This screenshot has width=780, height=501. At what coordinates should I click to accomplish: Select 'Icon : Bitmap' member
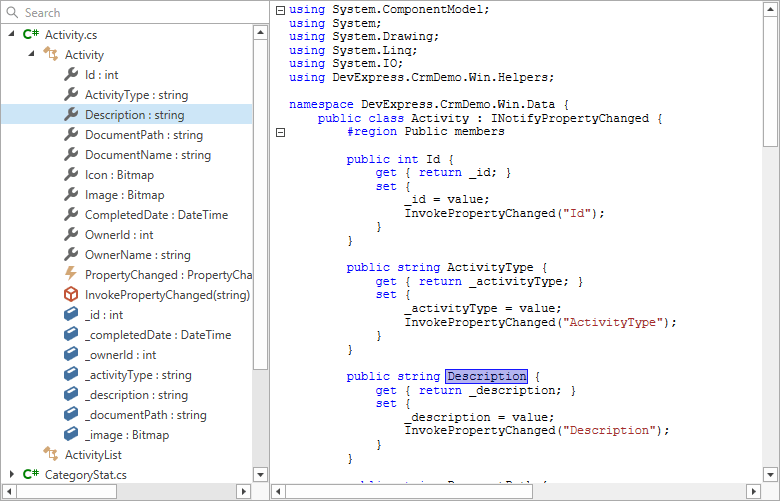[119, 175]
